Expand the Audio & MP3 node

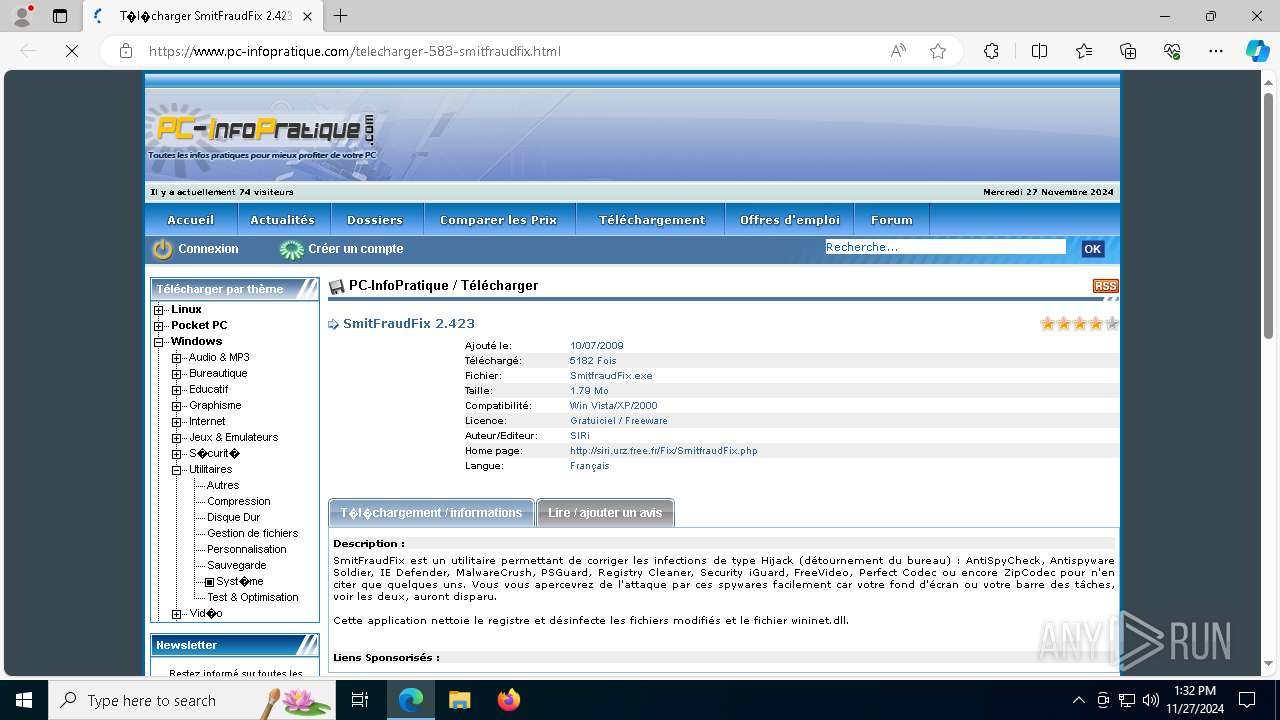(176, 358)
